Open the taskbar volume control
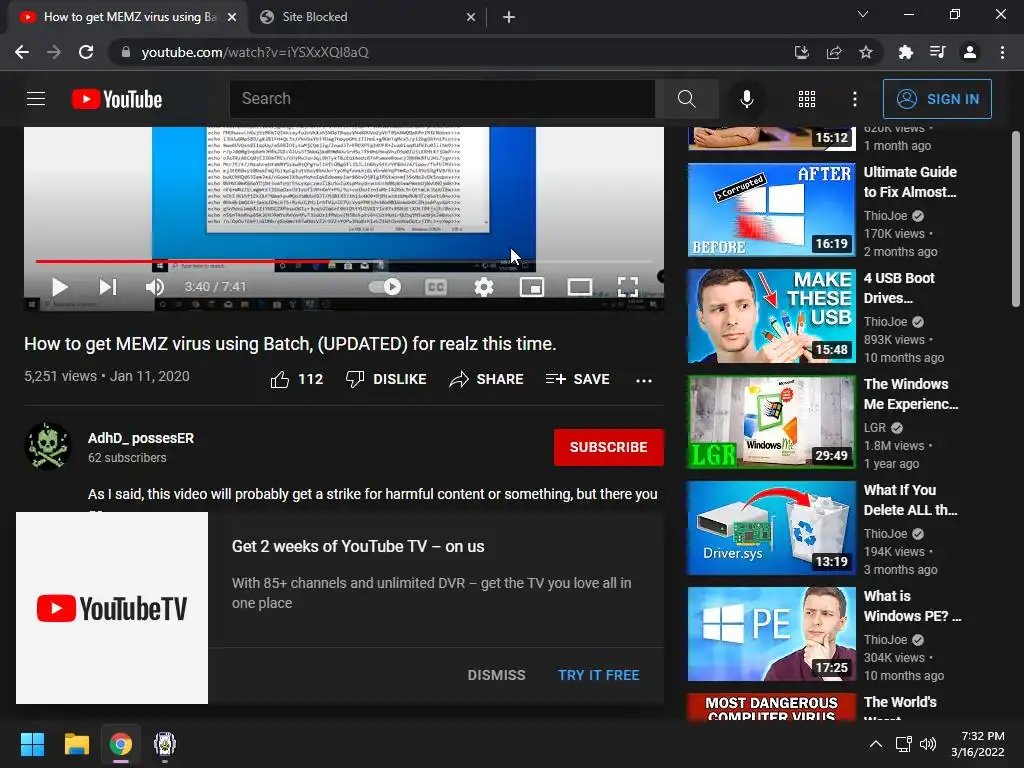The height and width of the screenshot is (768, 1024). 928,744
